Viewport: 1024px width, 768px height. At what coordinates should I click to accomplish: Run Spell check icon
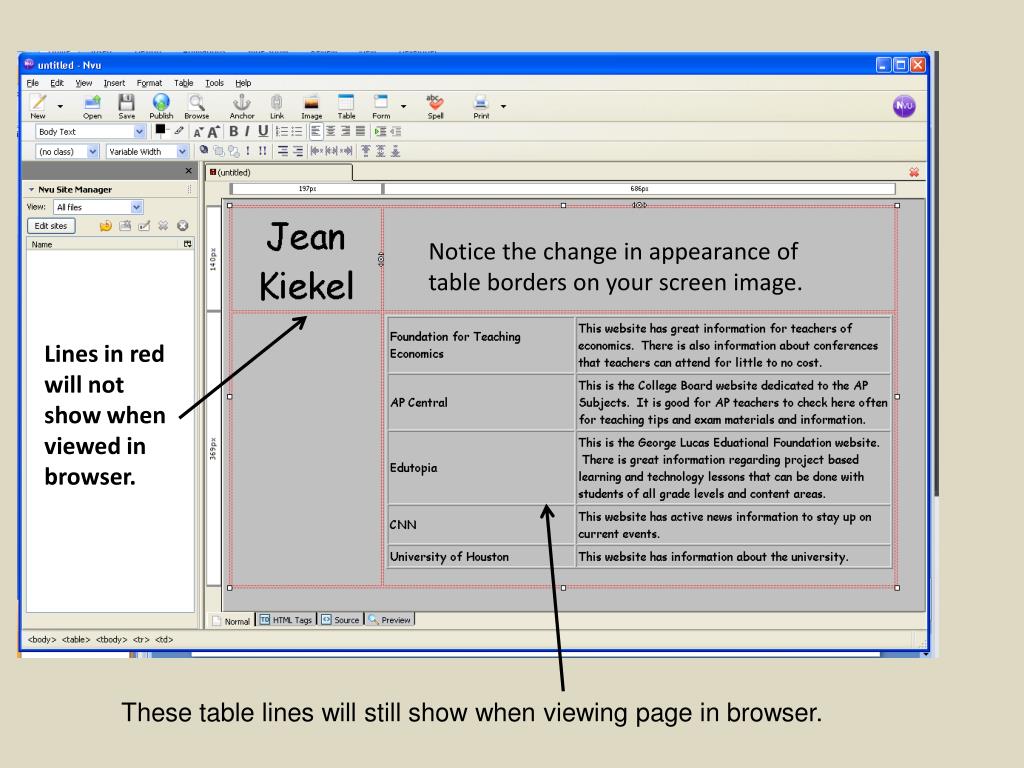click(x=435, y=105)
